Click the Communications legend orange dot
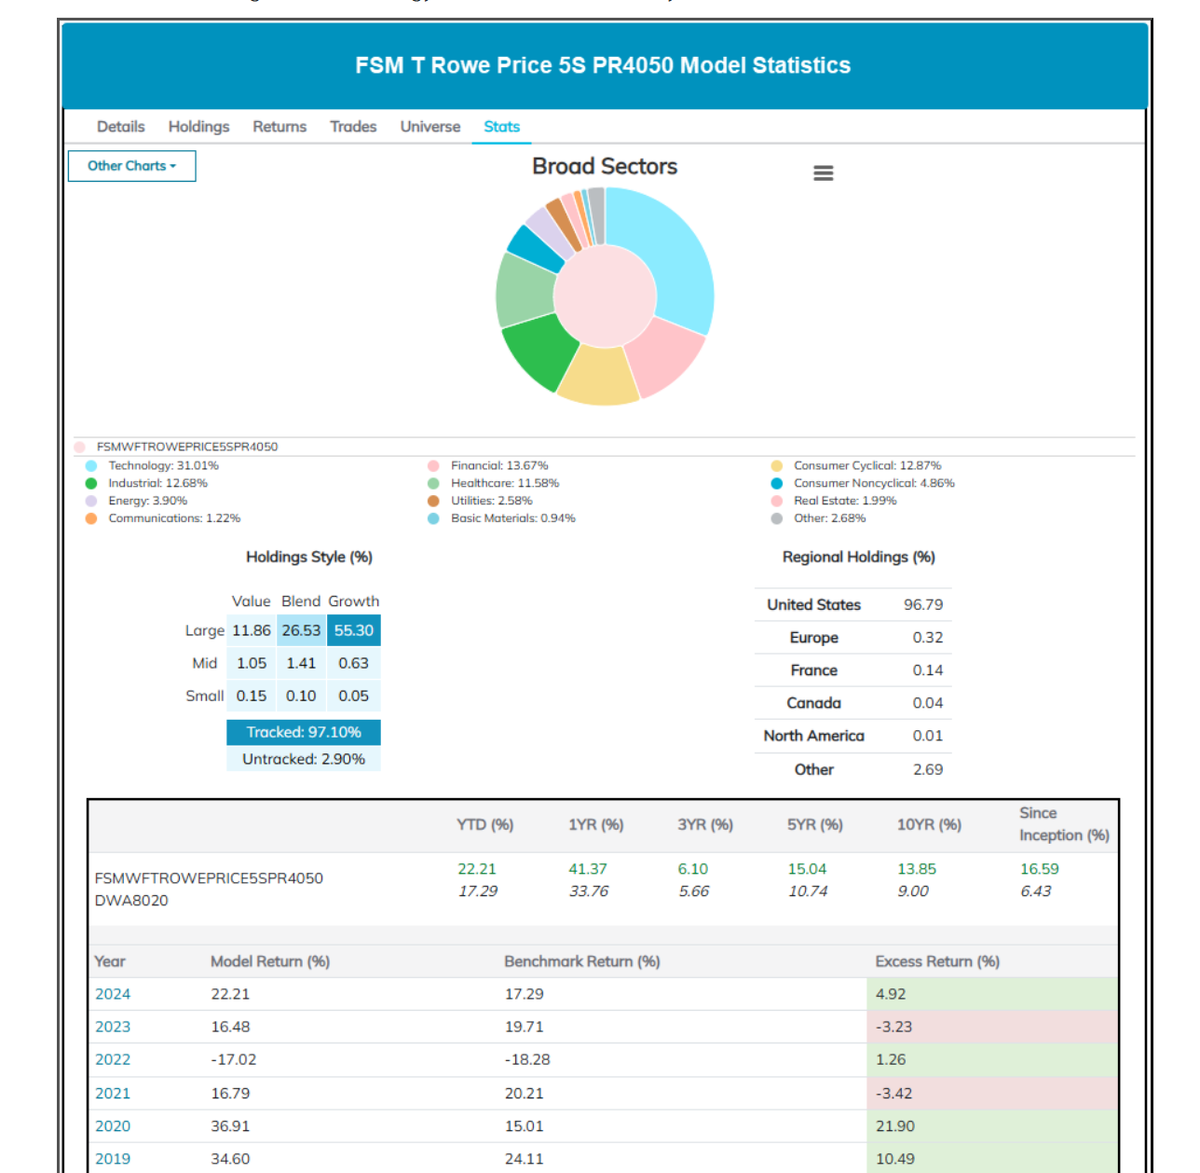This screenshot has height=1173, width=1200. [x=91, y=519]
